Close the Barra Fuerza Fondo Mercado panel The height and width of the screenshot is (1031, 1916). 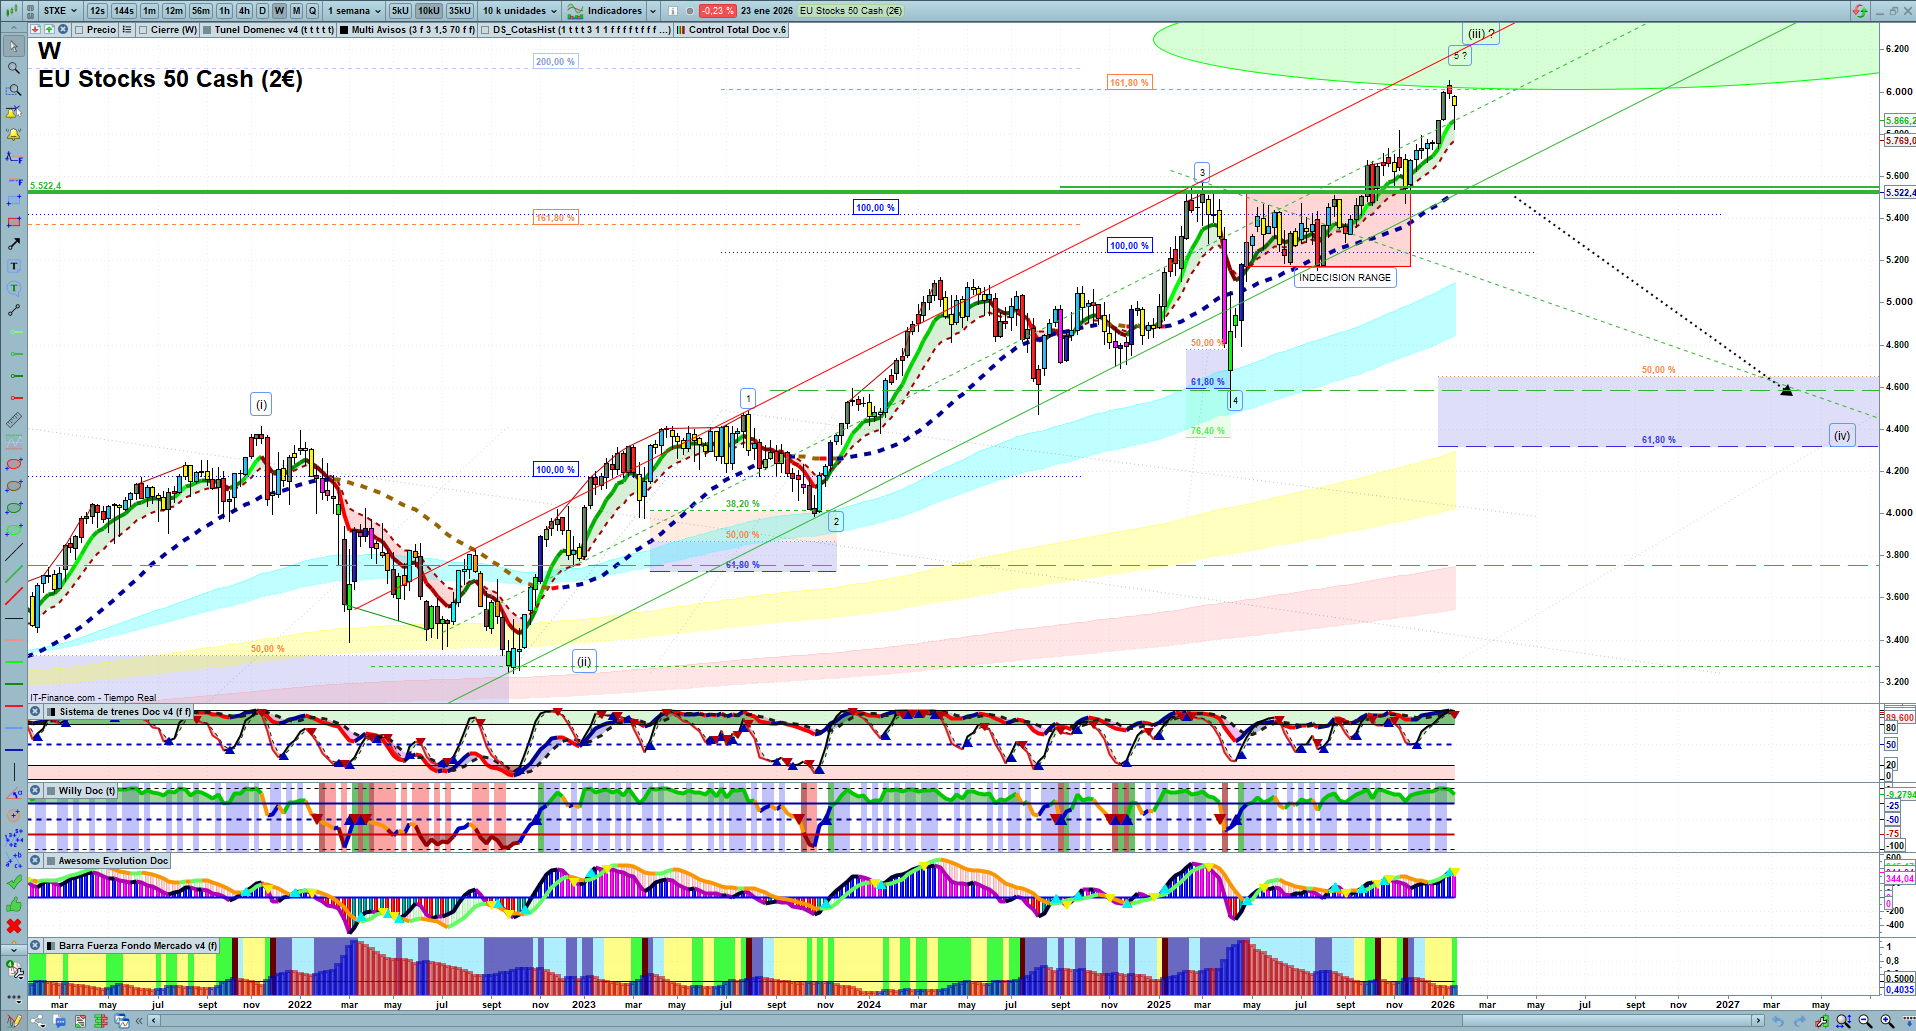35,946
